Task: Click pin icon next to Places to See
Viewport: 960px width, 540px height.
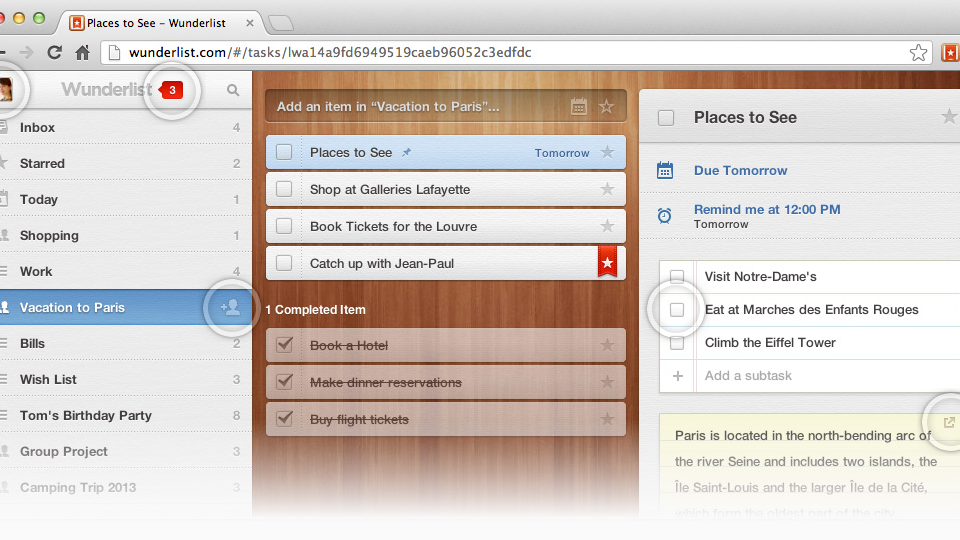Action: click(406, 152)
